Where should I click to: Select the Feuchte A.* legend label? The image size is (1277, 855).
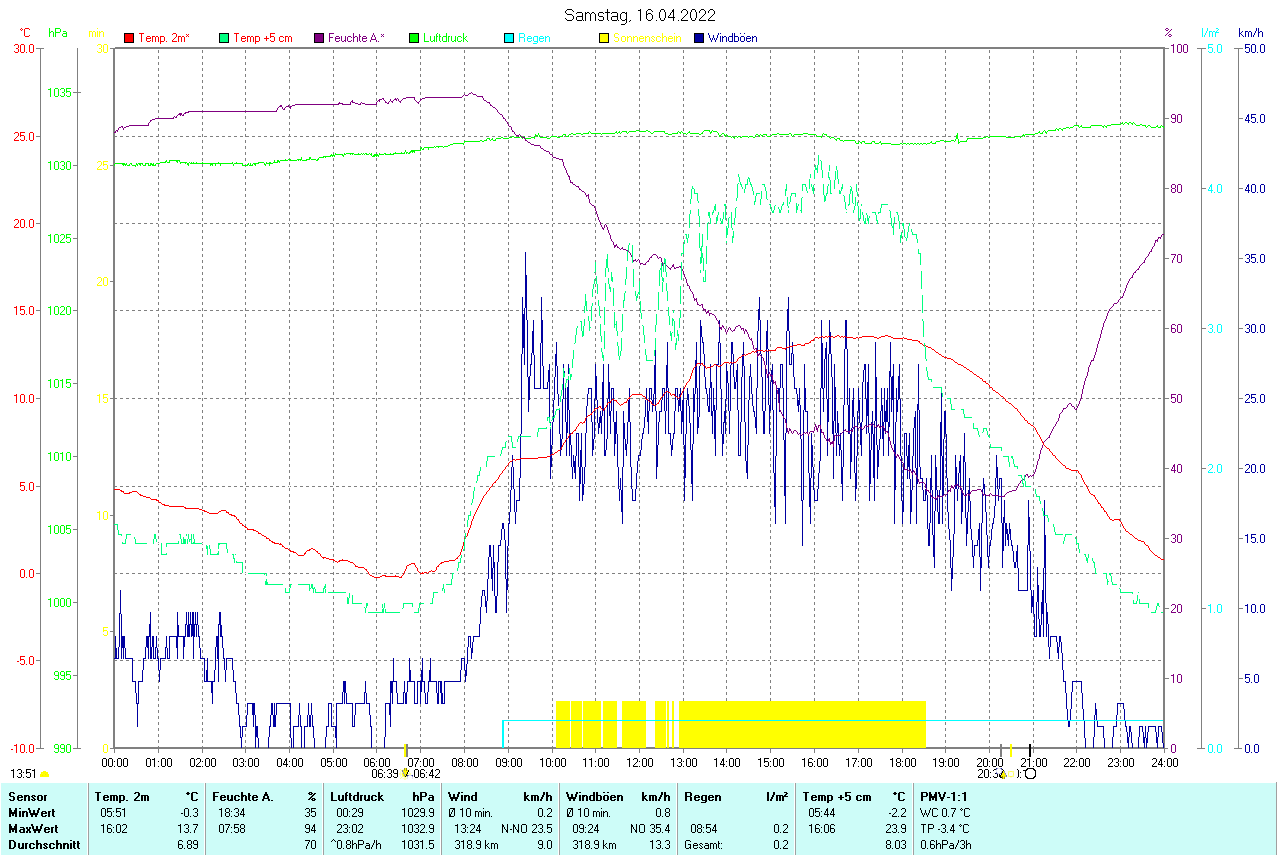[356, 38]
